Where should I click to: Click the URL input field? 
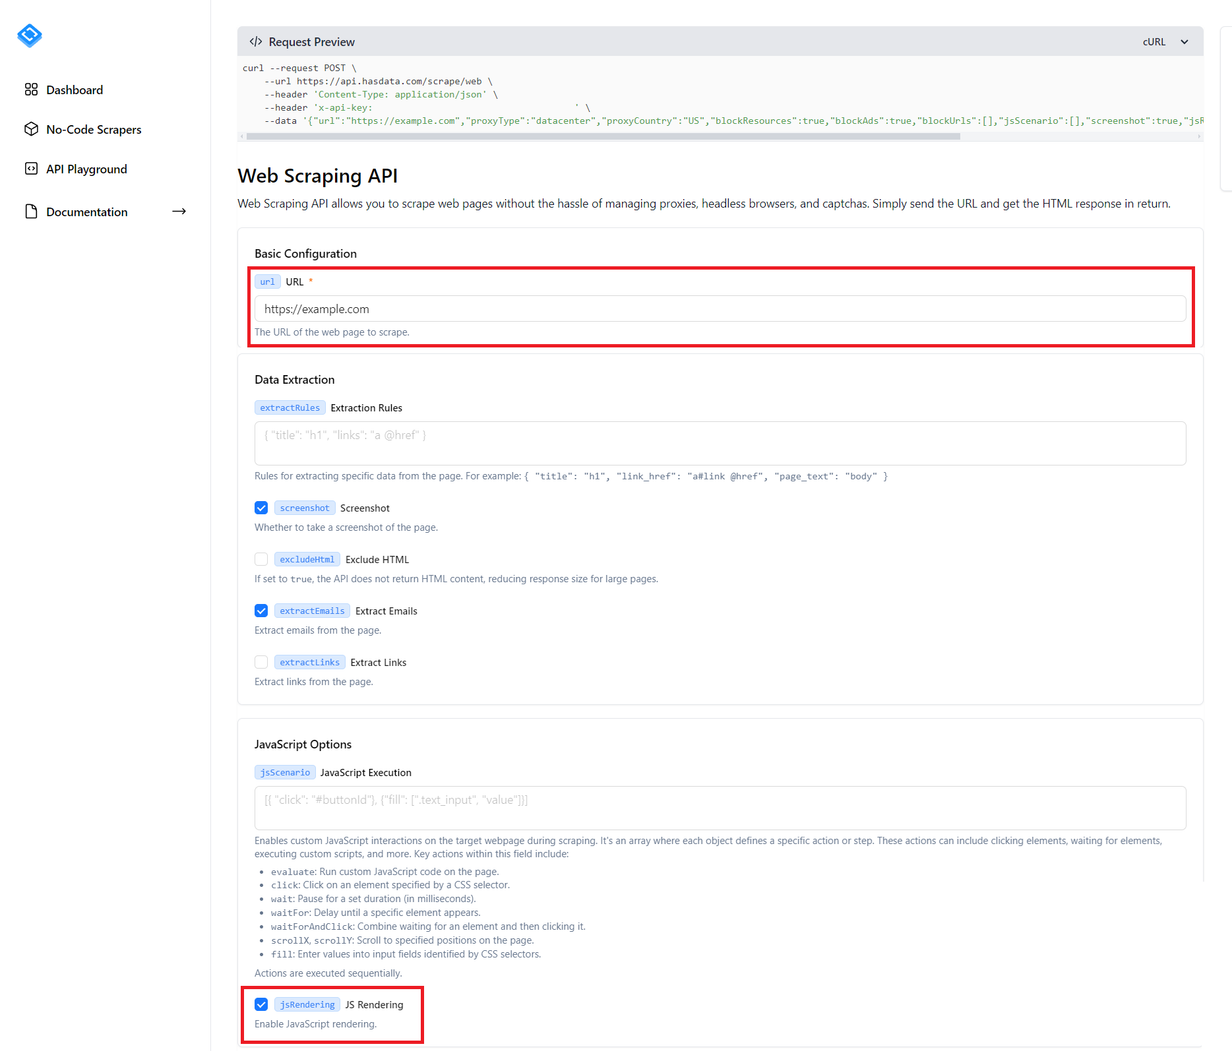click(x=720, y=309)
